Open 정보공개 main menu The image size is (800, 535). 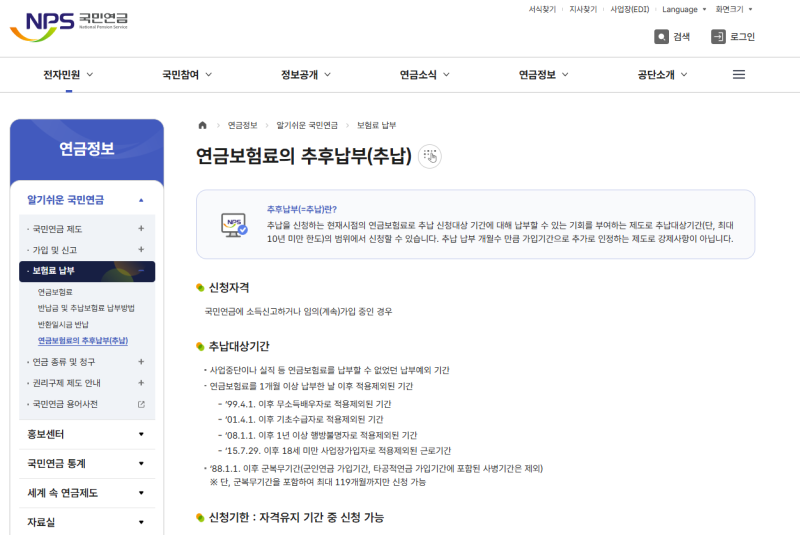click(306, 74)
